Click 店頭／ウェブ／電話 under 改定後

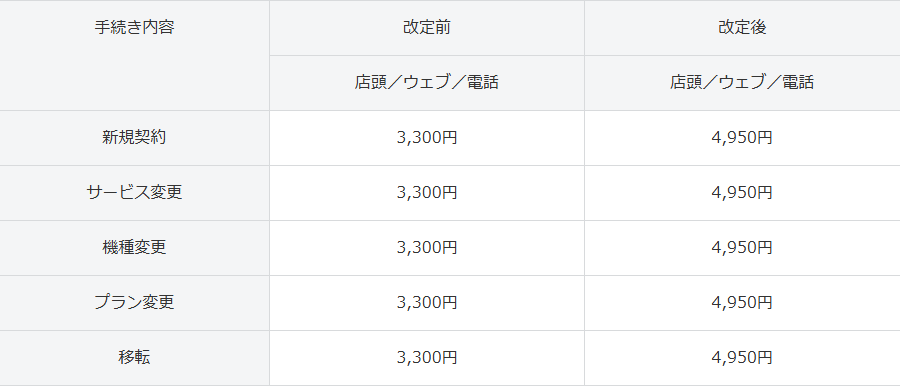pos(742,83)
